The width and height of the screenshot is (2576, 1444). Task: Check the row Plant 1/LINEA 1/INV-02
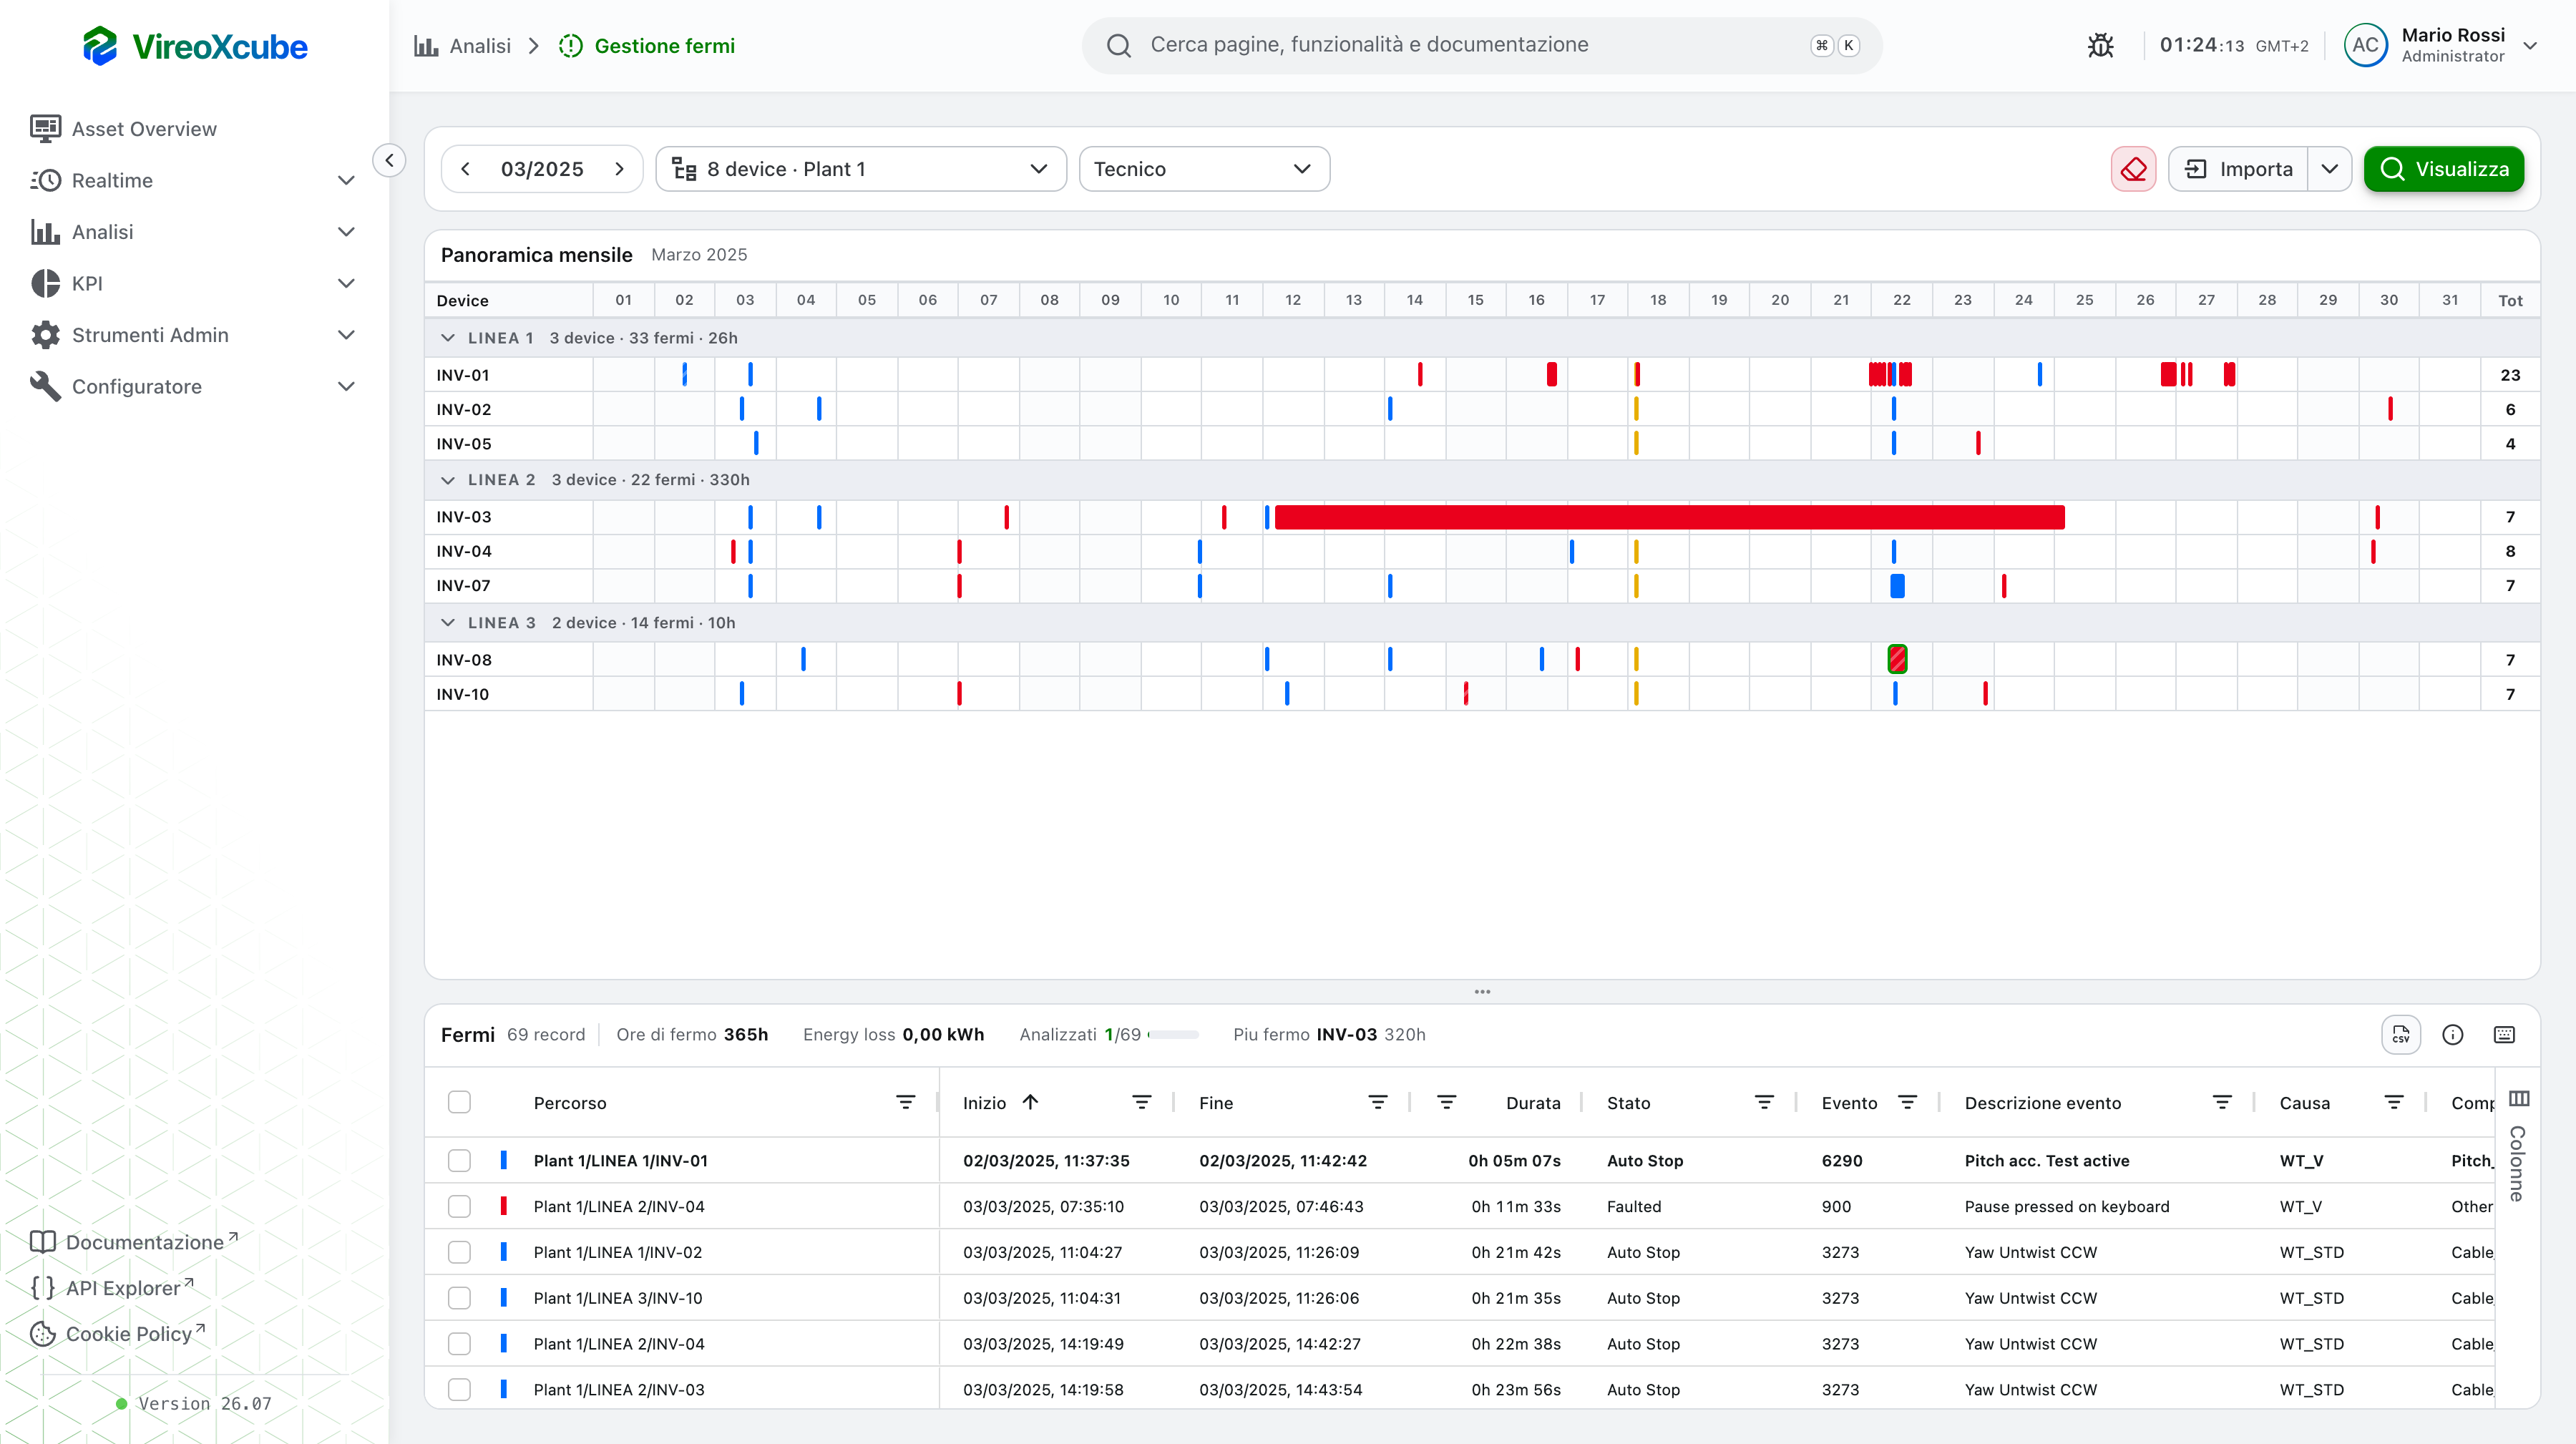coord(459,1252)
